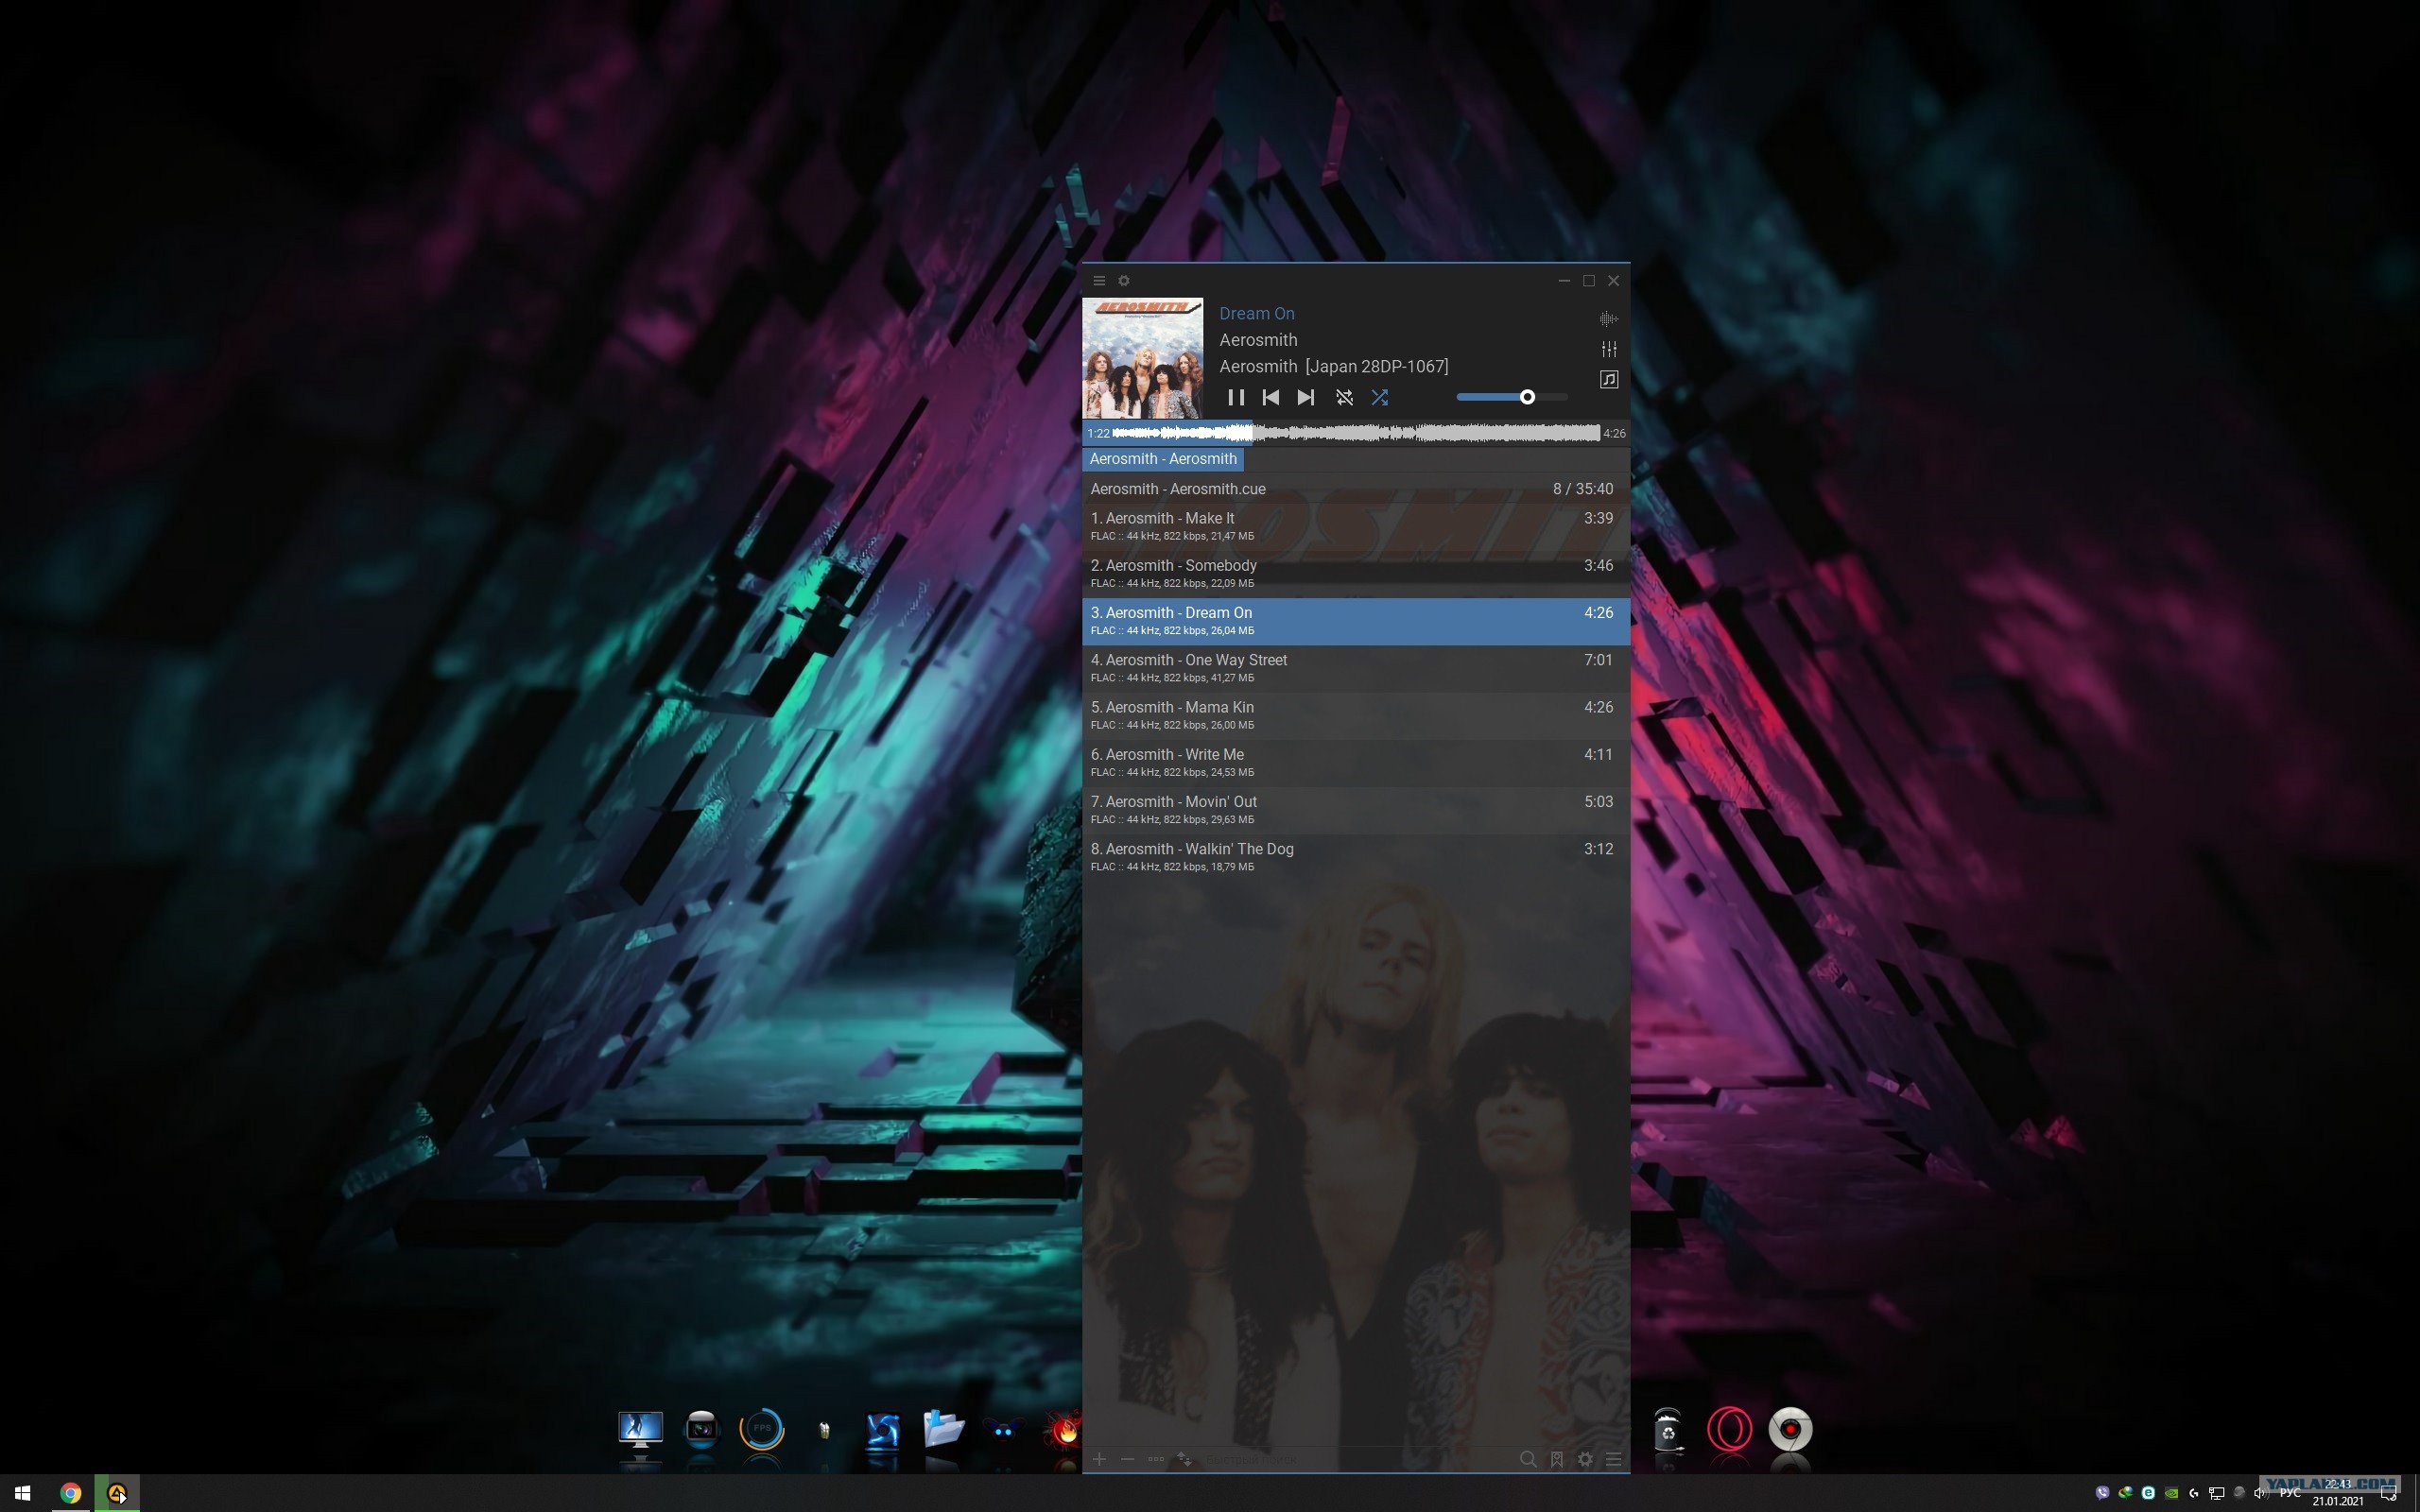
Task: Open the Windows notification center
Action: [2390, 1493]
